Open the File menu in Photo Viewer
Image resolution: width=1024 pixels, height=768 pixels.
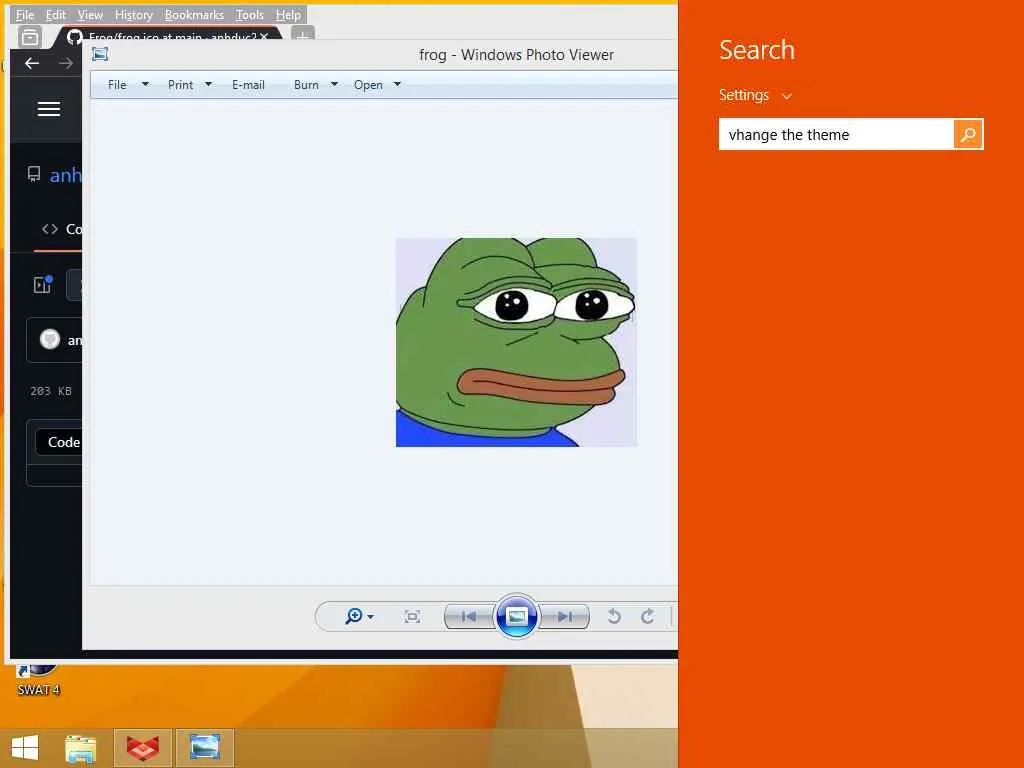(x=117, y=85)
